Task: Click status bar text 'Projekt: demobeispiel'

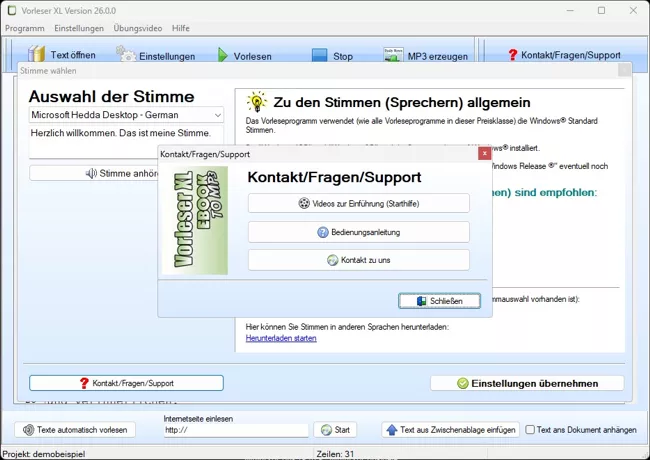Action: (x=44, y=454)
